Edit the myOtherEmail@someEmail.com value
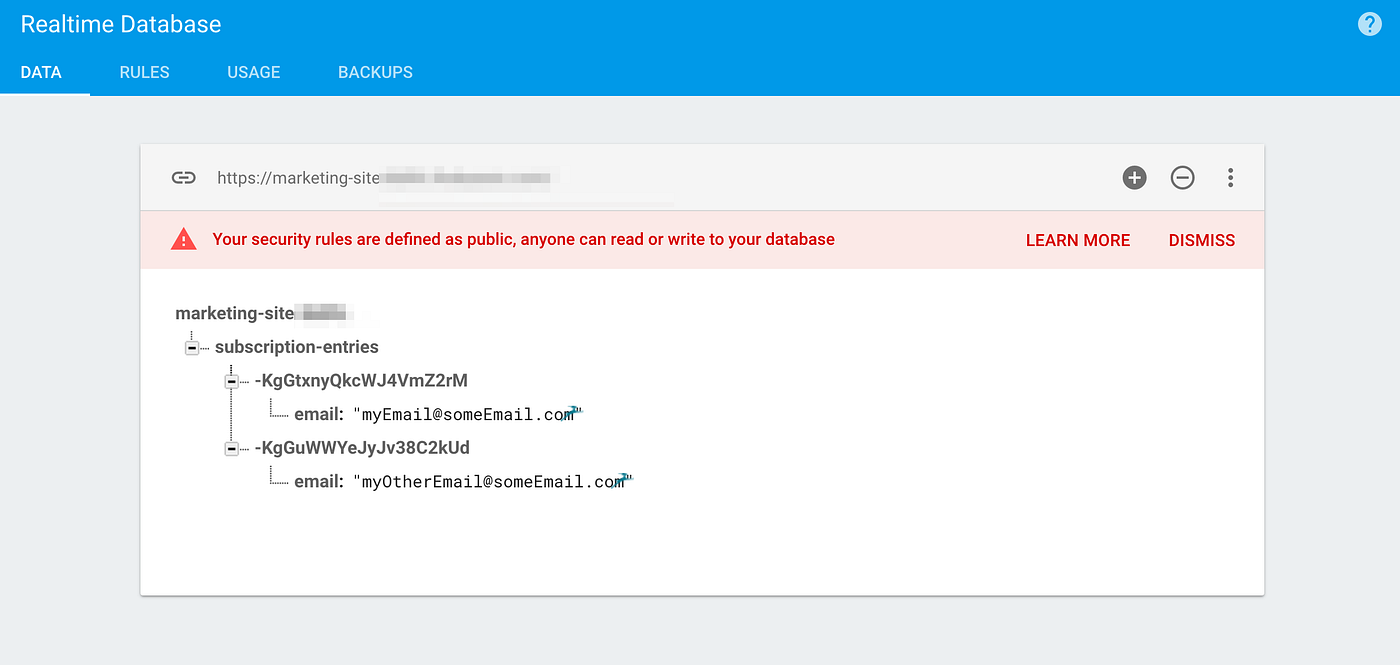1400x665 pixels. (493, 481)
